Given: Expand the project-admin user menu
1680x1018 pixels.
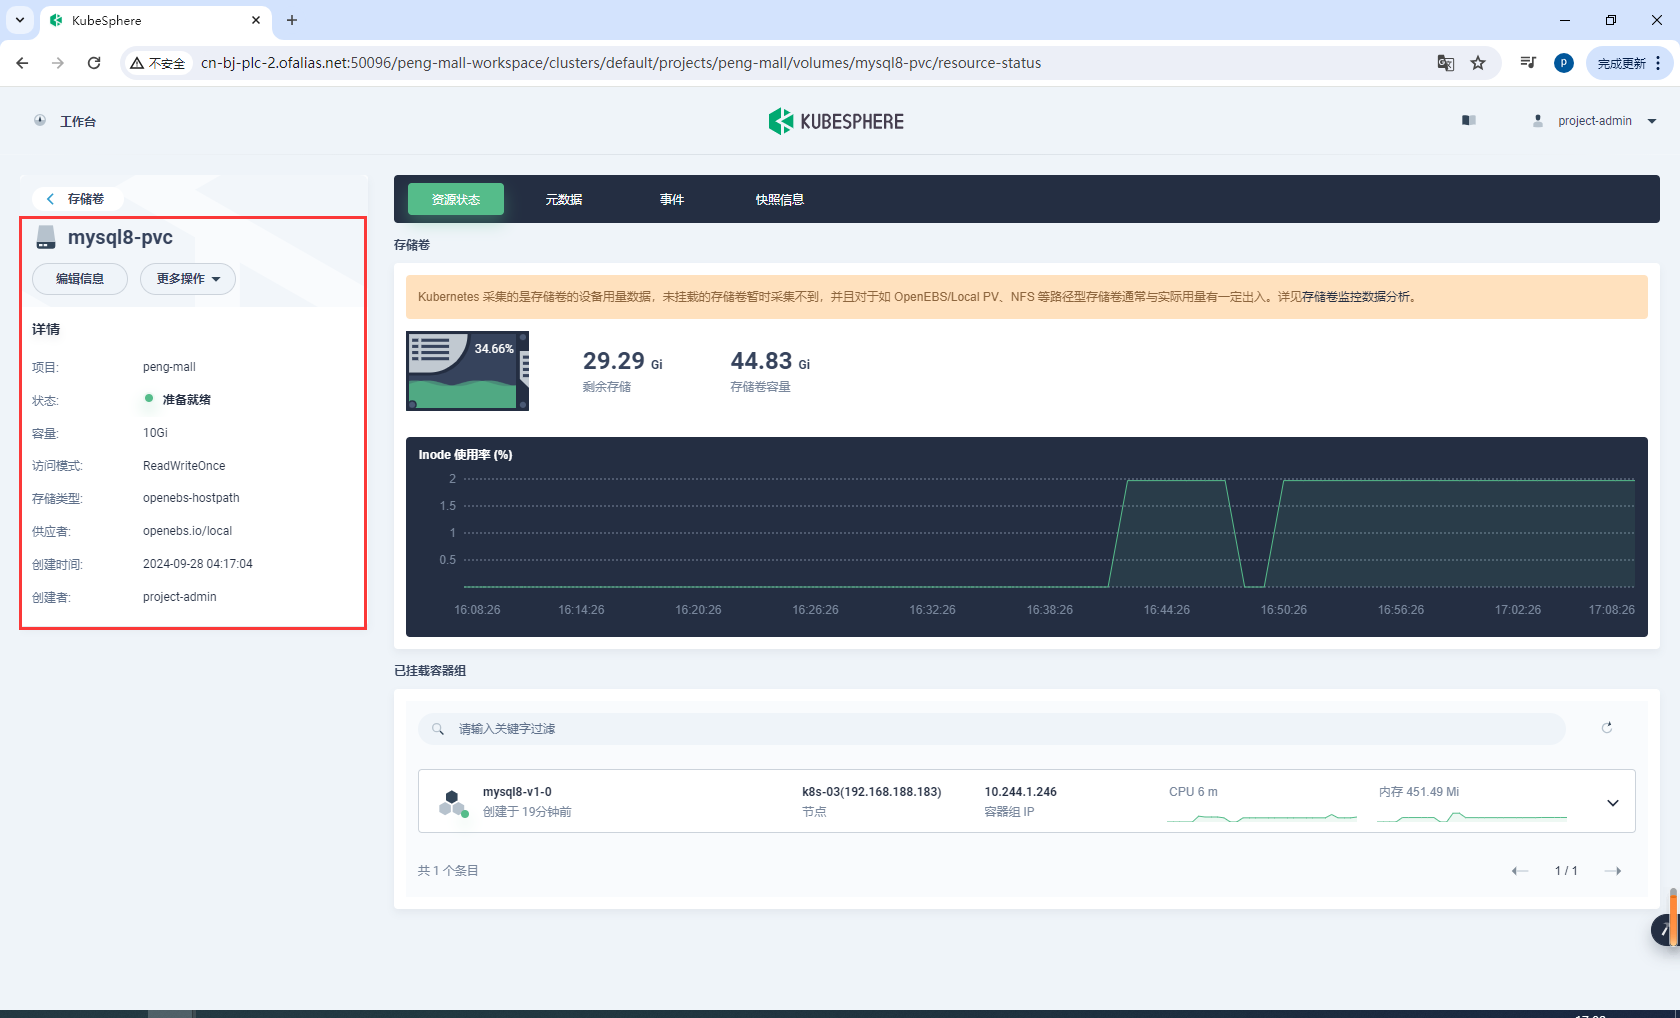Looking at the screenshot, I should click(1652, 121).
